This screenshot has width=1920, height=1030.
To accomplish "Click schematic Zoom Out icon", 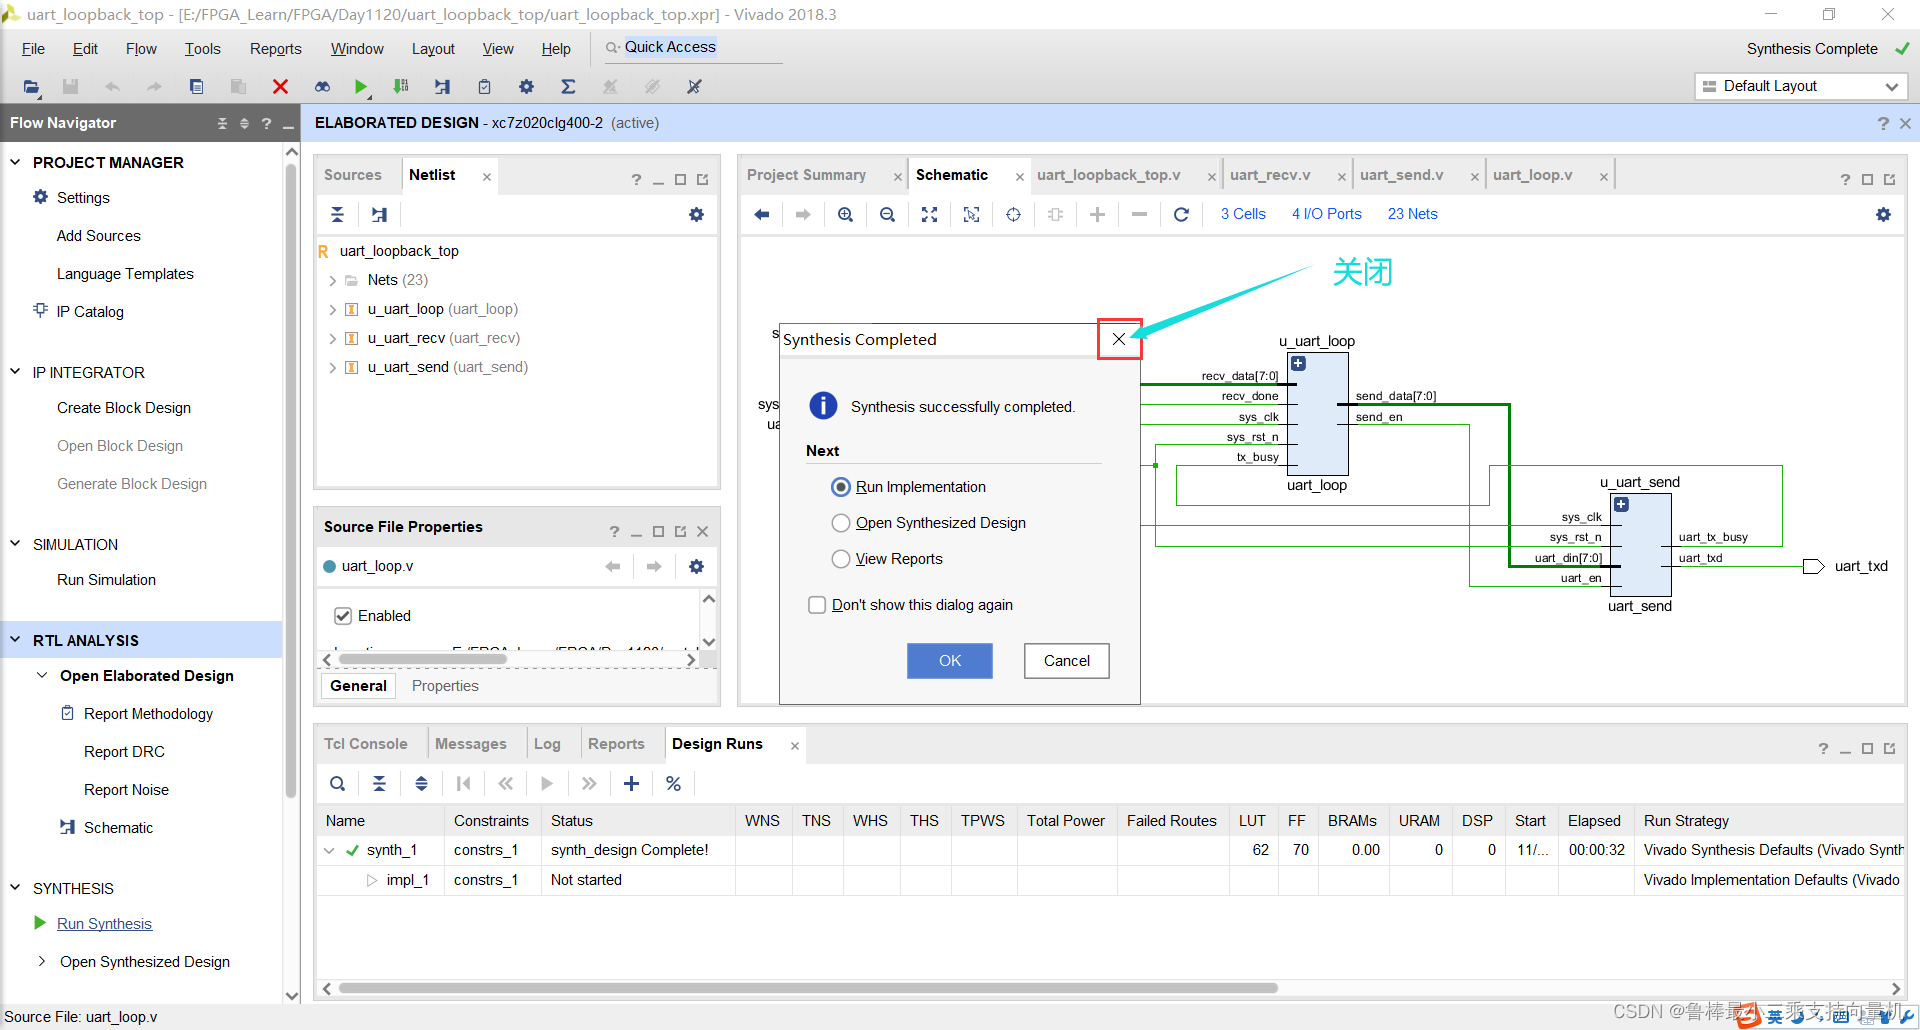I will pos(887,214).
